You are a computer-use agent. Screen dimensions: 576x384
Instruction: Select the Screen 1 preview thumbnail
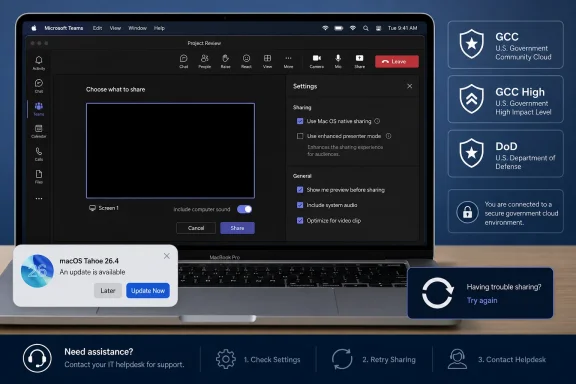coord(170,151)
